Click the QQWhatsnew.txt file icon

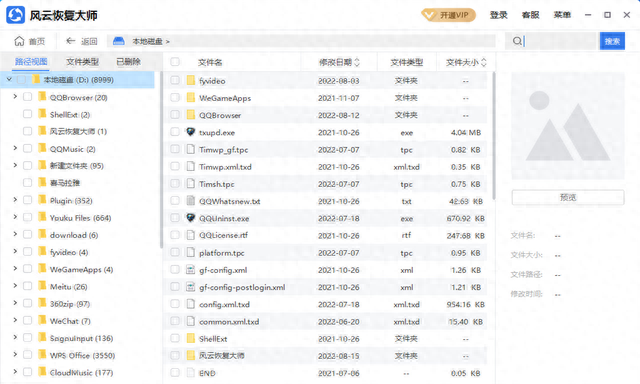tap(191, 200)
